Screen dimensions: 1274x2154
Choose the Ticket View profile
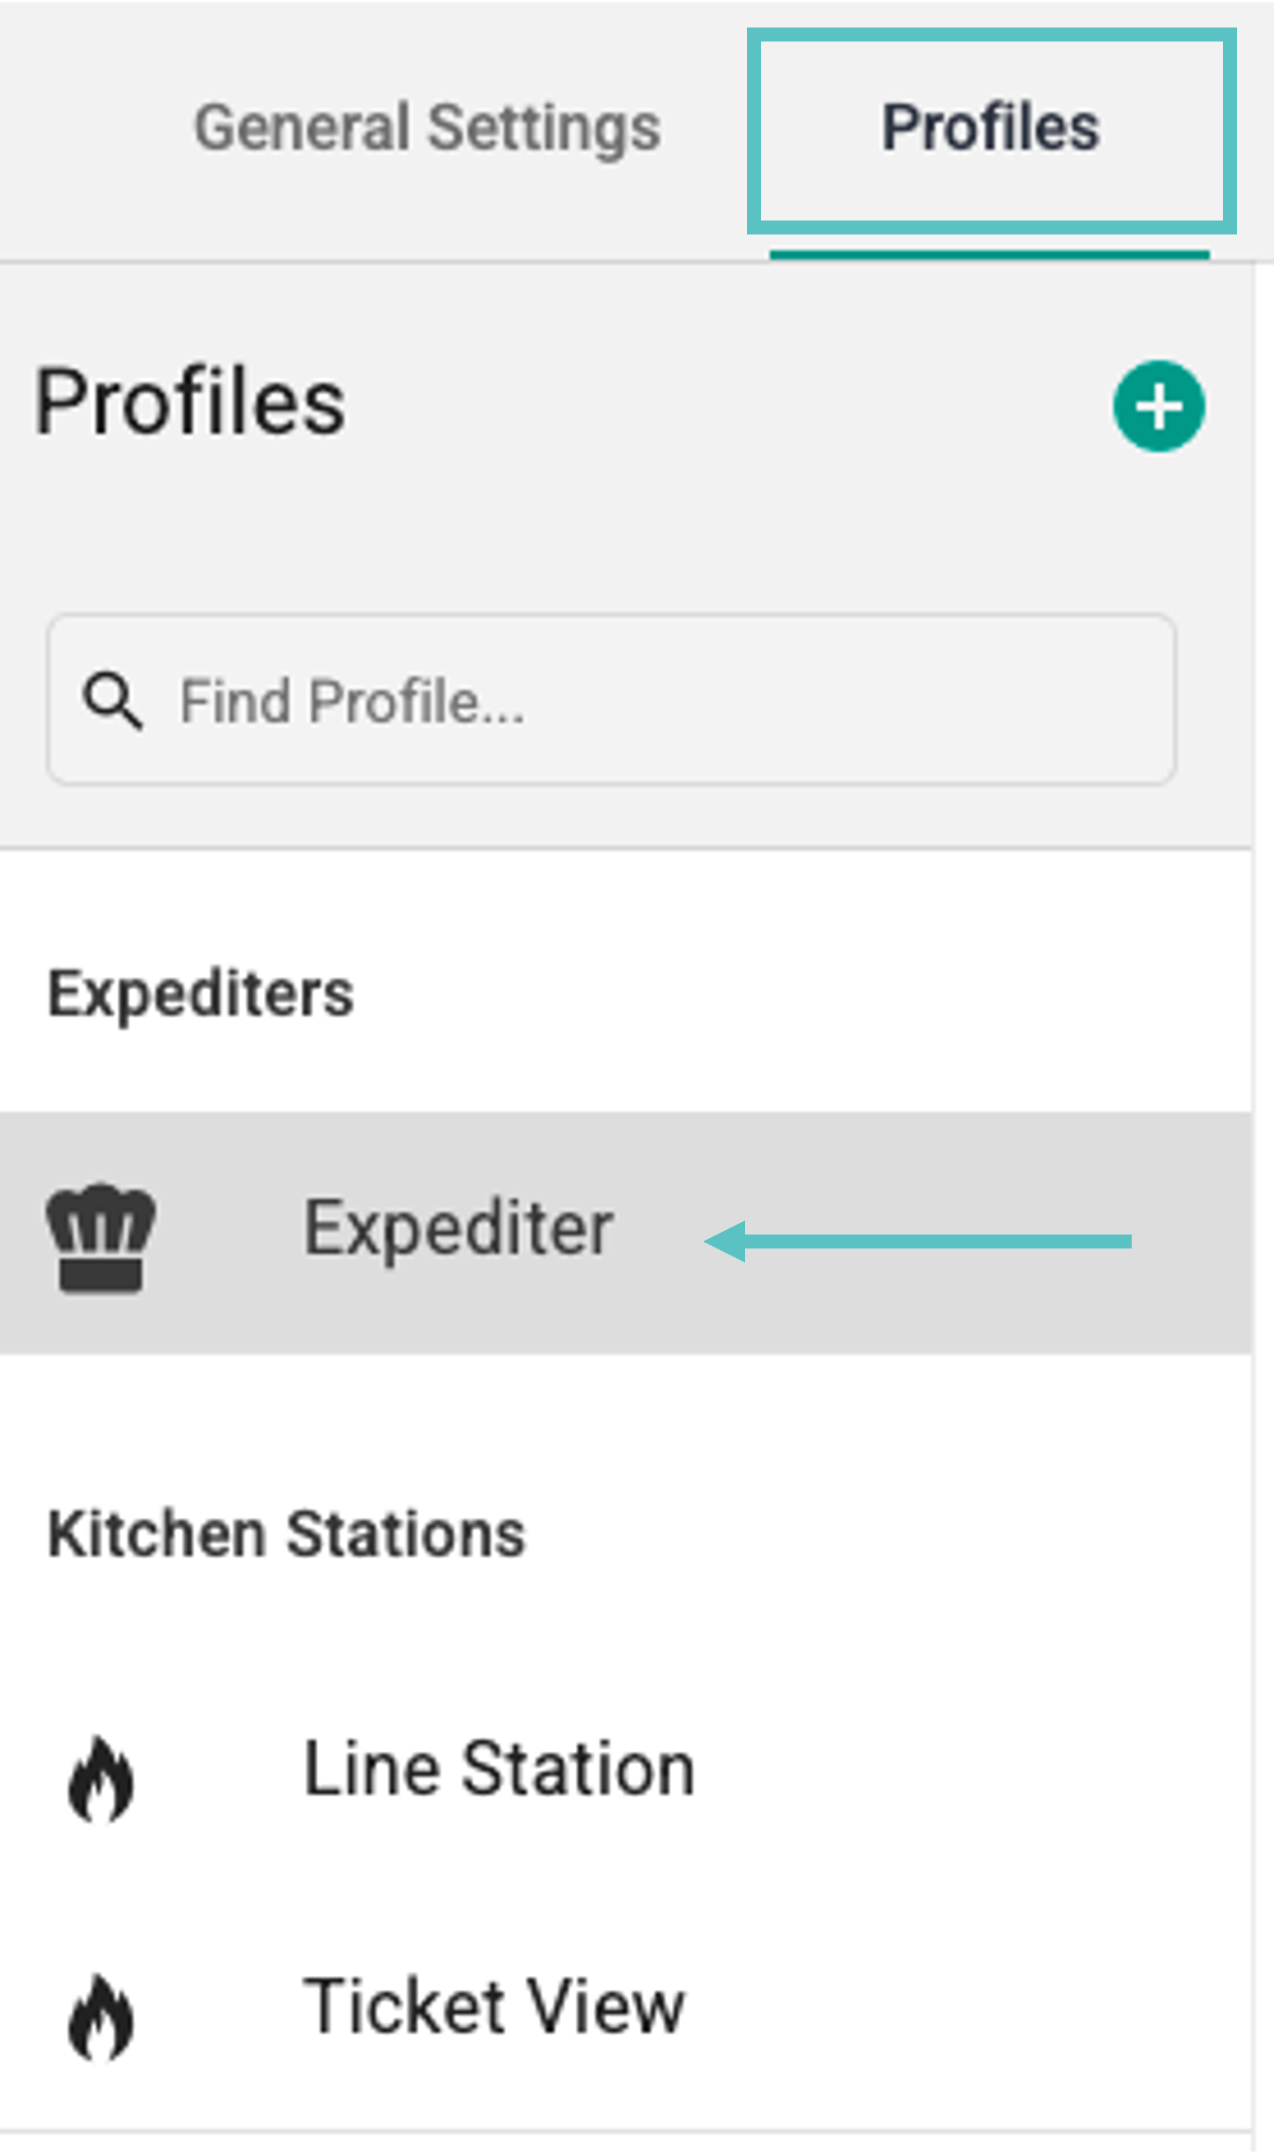click(x=494, y=2007)
